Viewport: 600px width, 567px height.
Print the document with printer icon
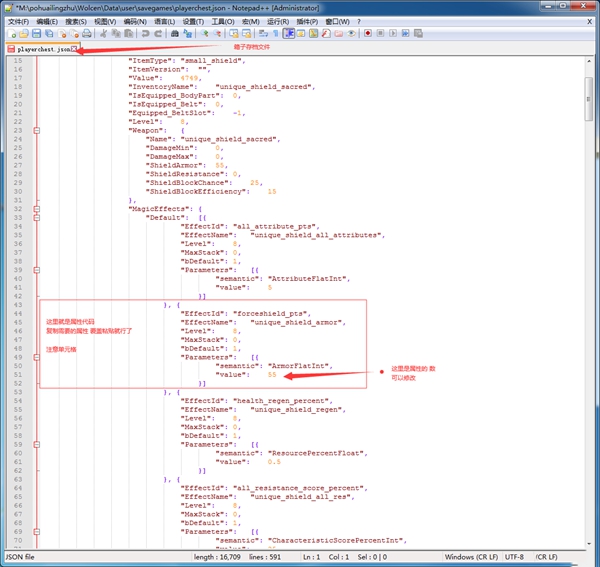(x=87, y=34)
